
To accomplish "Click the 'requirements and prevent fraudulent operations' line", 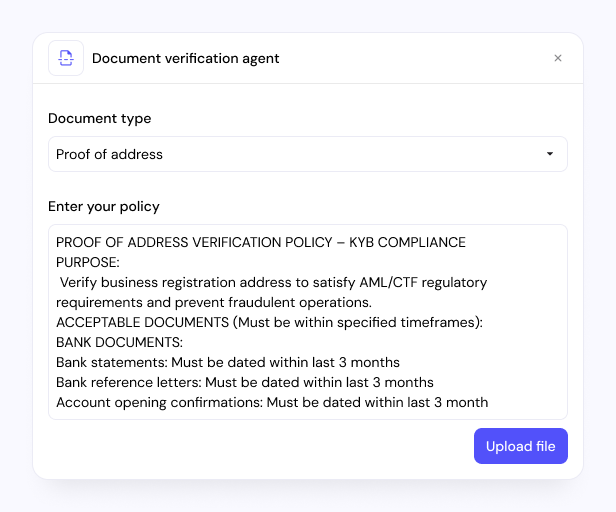I will pyautogui.click(x=213, y=302).
